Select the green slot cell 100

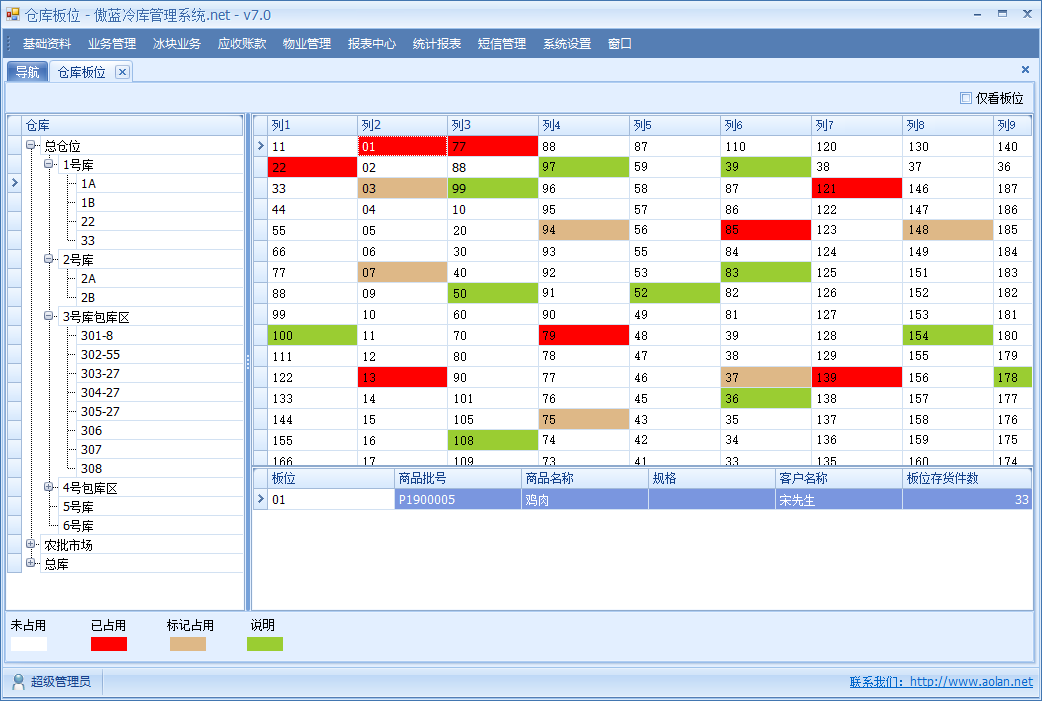(x=312, y=336)
